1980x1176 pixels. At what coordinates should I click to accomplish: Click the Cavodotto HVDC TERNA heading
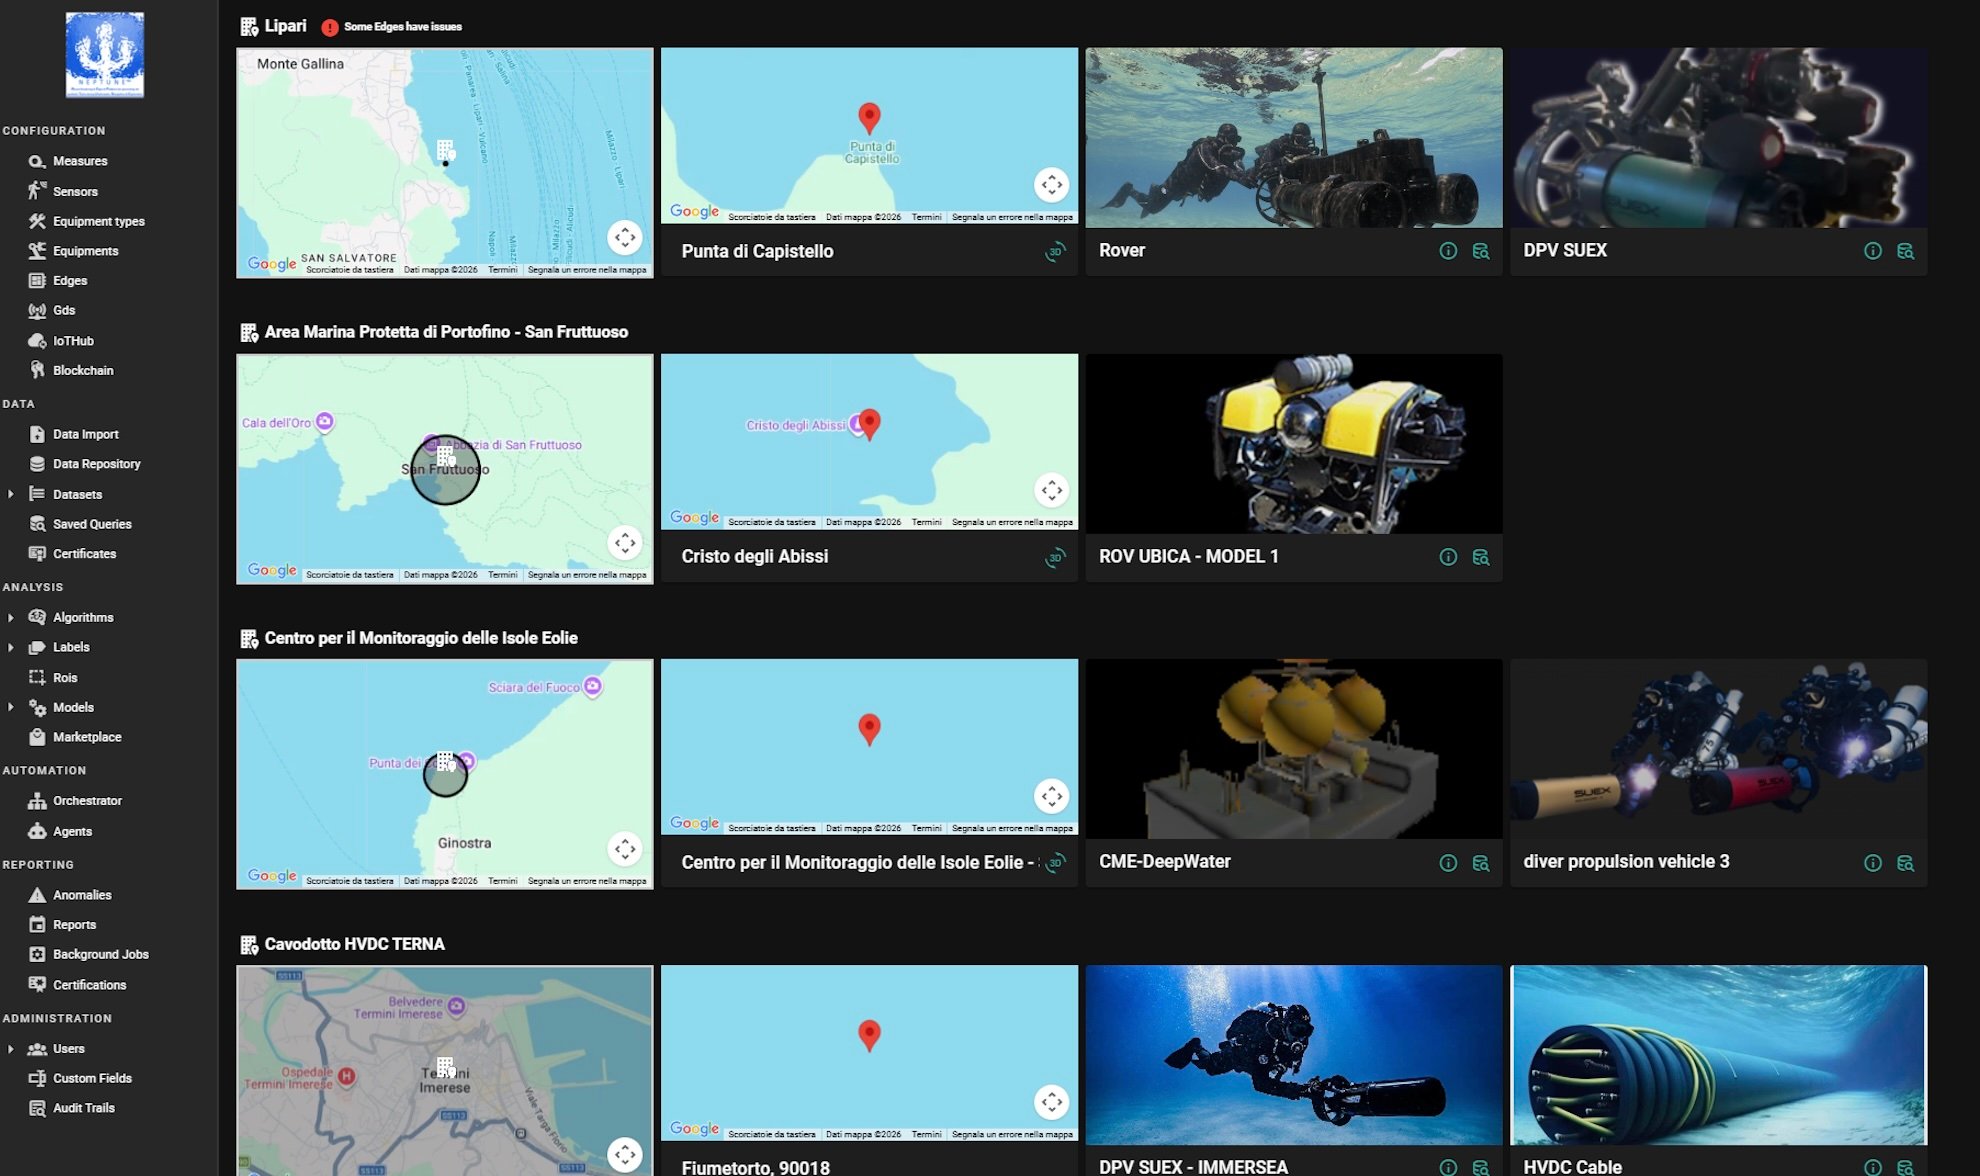355,944
